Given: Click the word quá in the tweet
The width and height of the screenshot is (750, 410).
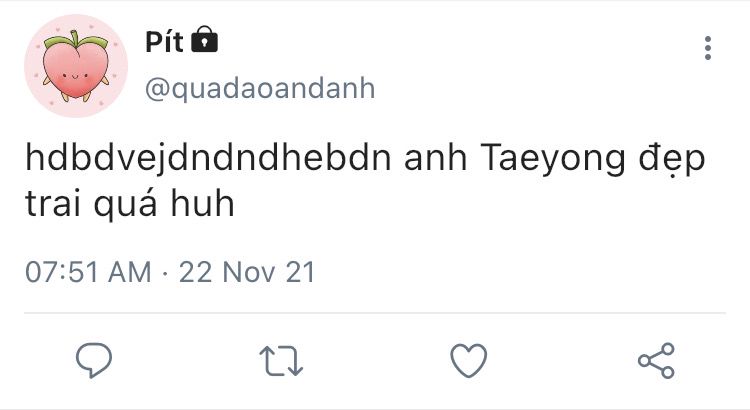Looking at the screenshot, I should pos(126,207).
